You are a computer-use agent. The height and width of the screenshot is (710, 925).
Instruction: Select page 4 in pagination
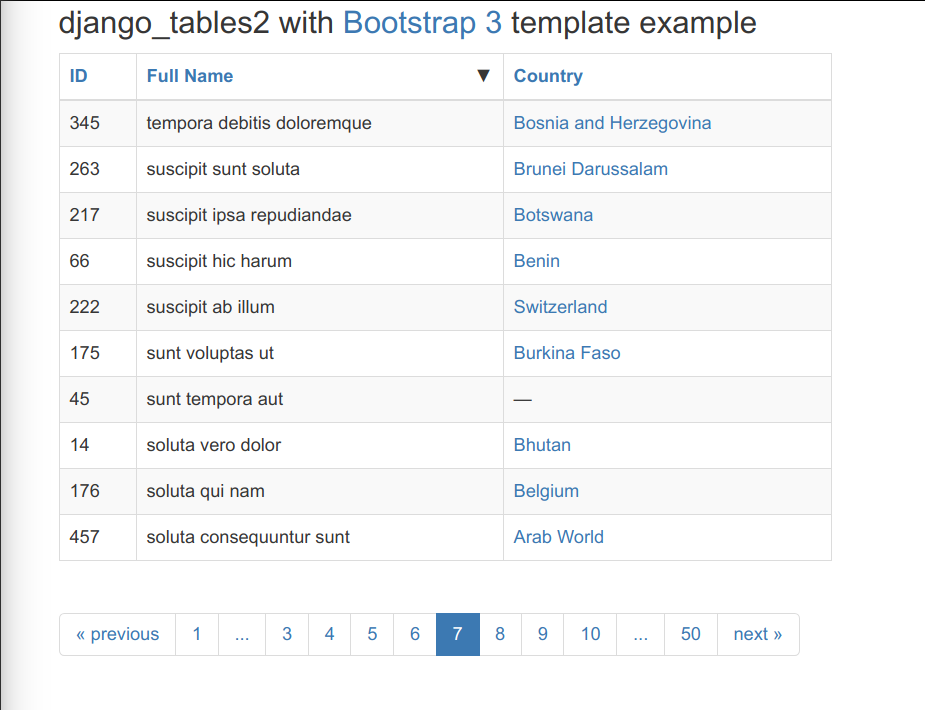tap(329, 634)
